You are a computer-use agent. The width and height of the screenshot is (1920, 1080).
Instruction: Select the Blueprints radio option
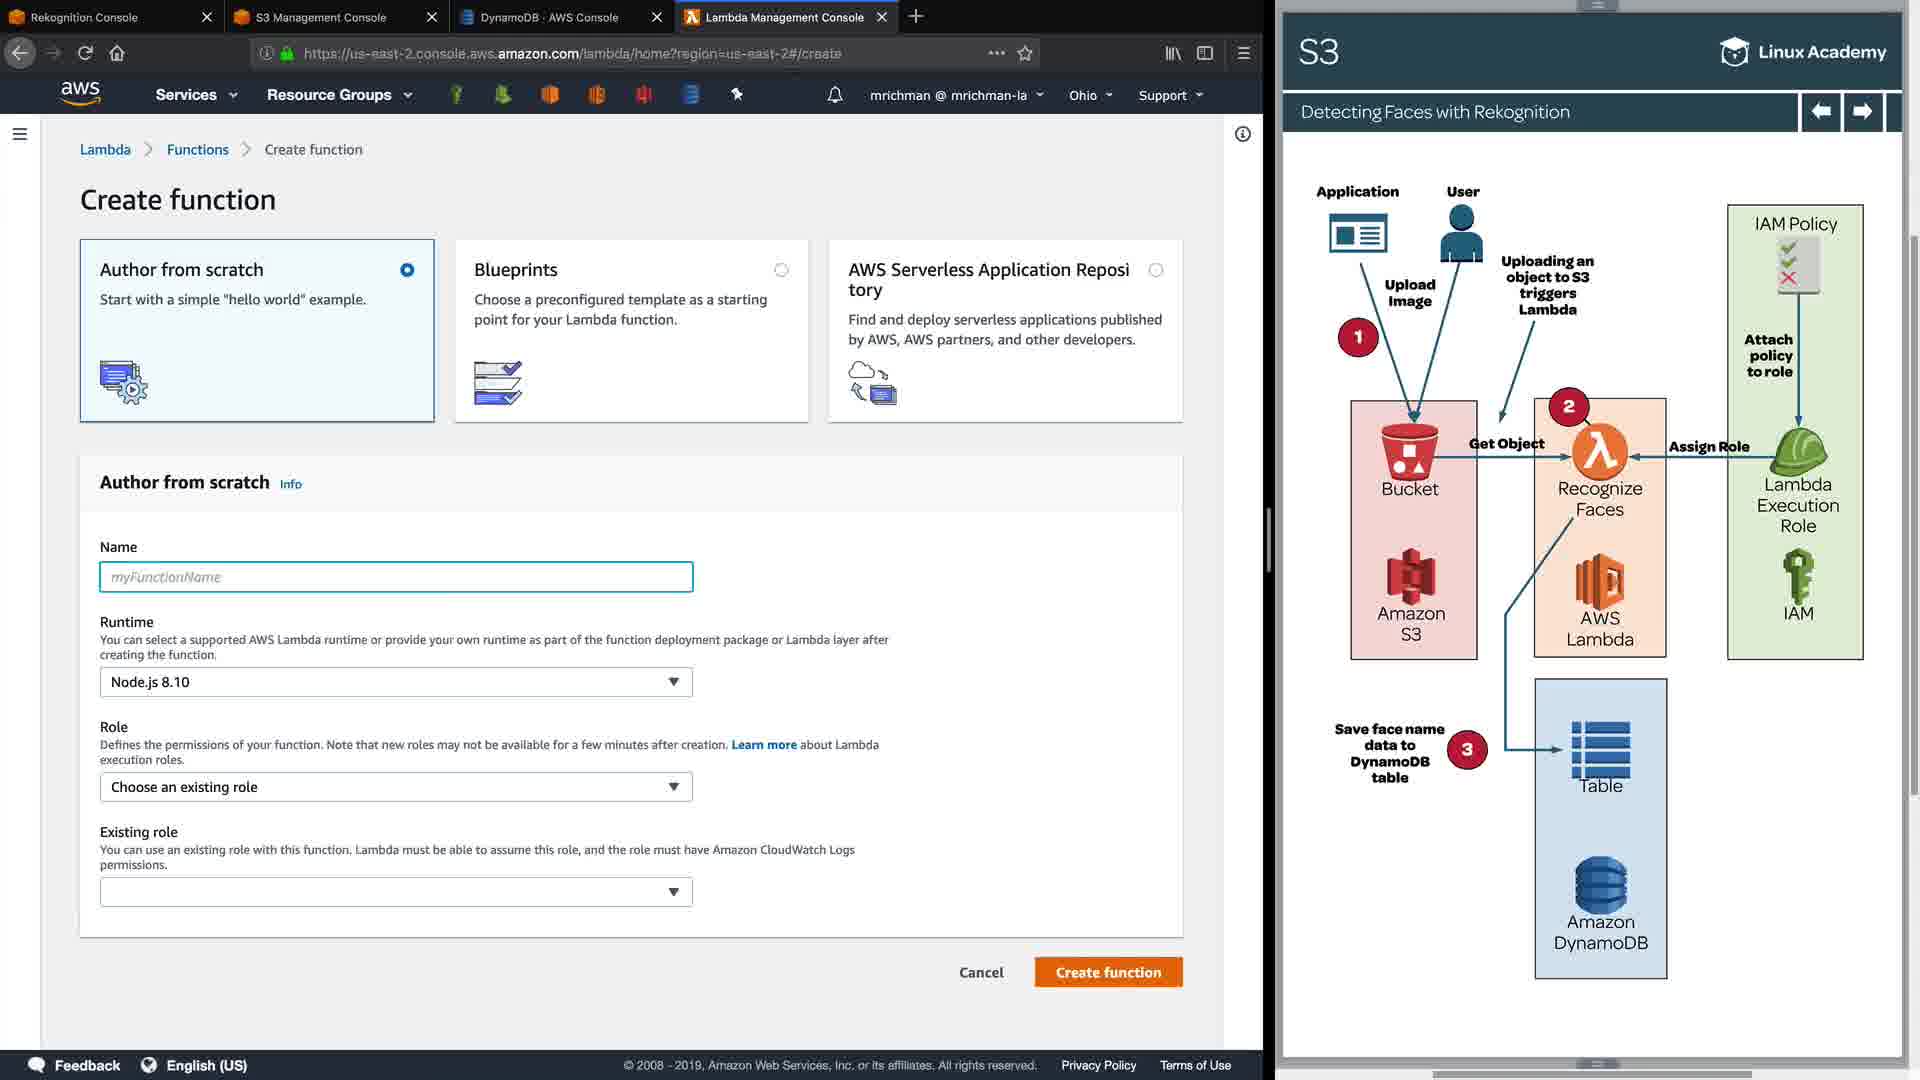point(781,270)
